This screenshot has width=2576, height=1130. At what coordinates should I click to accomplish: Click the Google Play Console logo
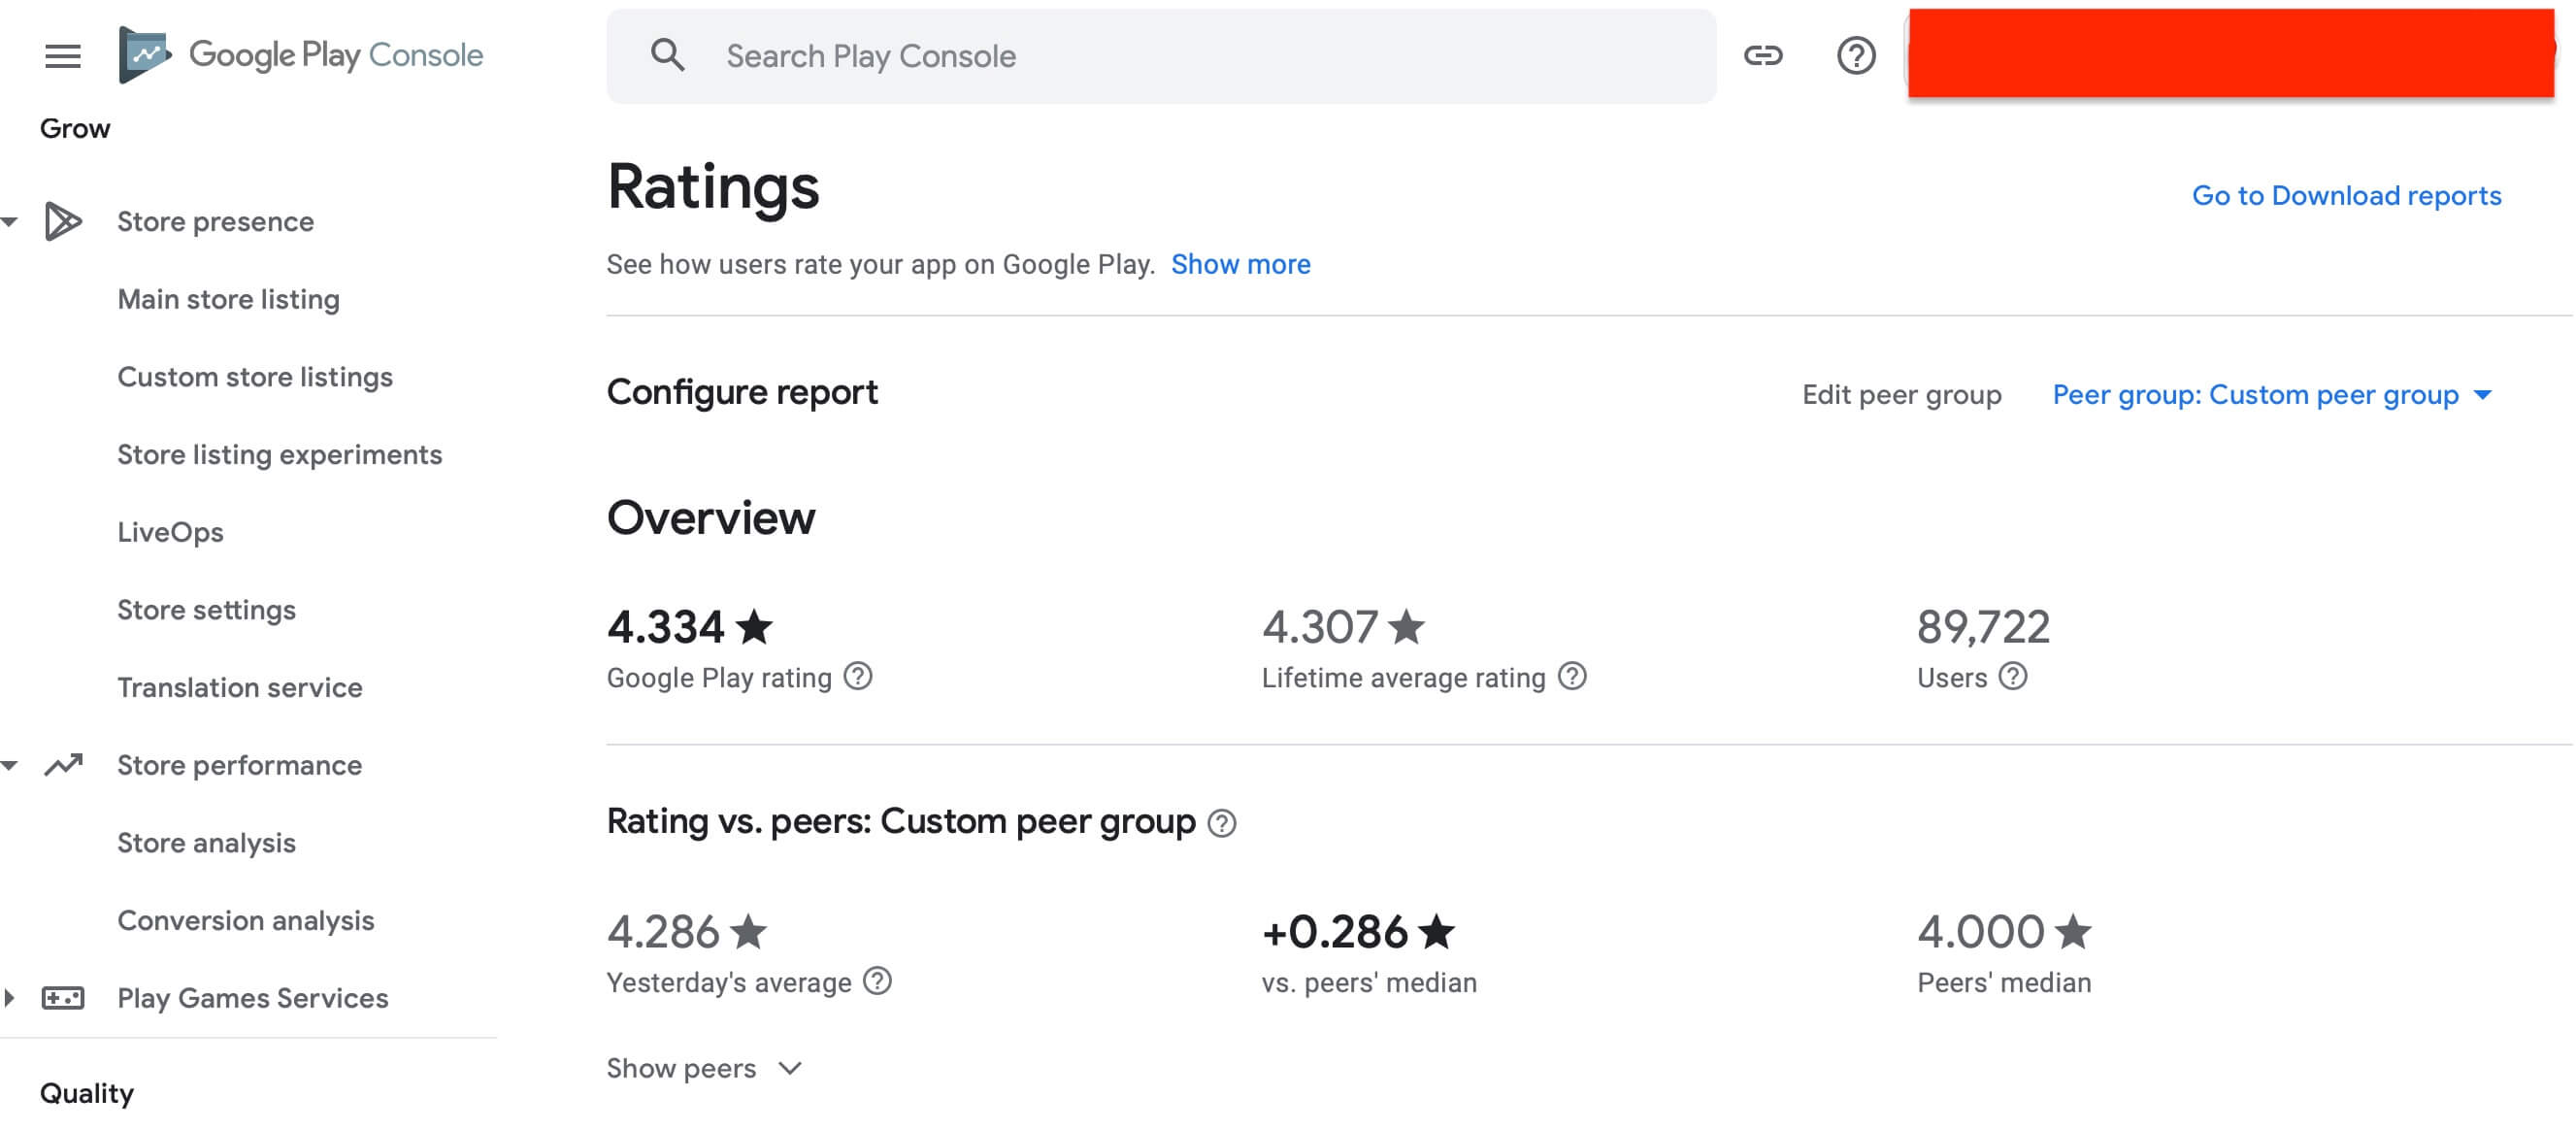pyautogui.click(x=300, y=55)
